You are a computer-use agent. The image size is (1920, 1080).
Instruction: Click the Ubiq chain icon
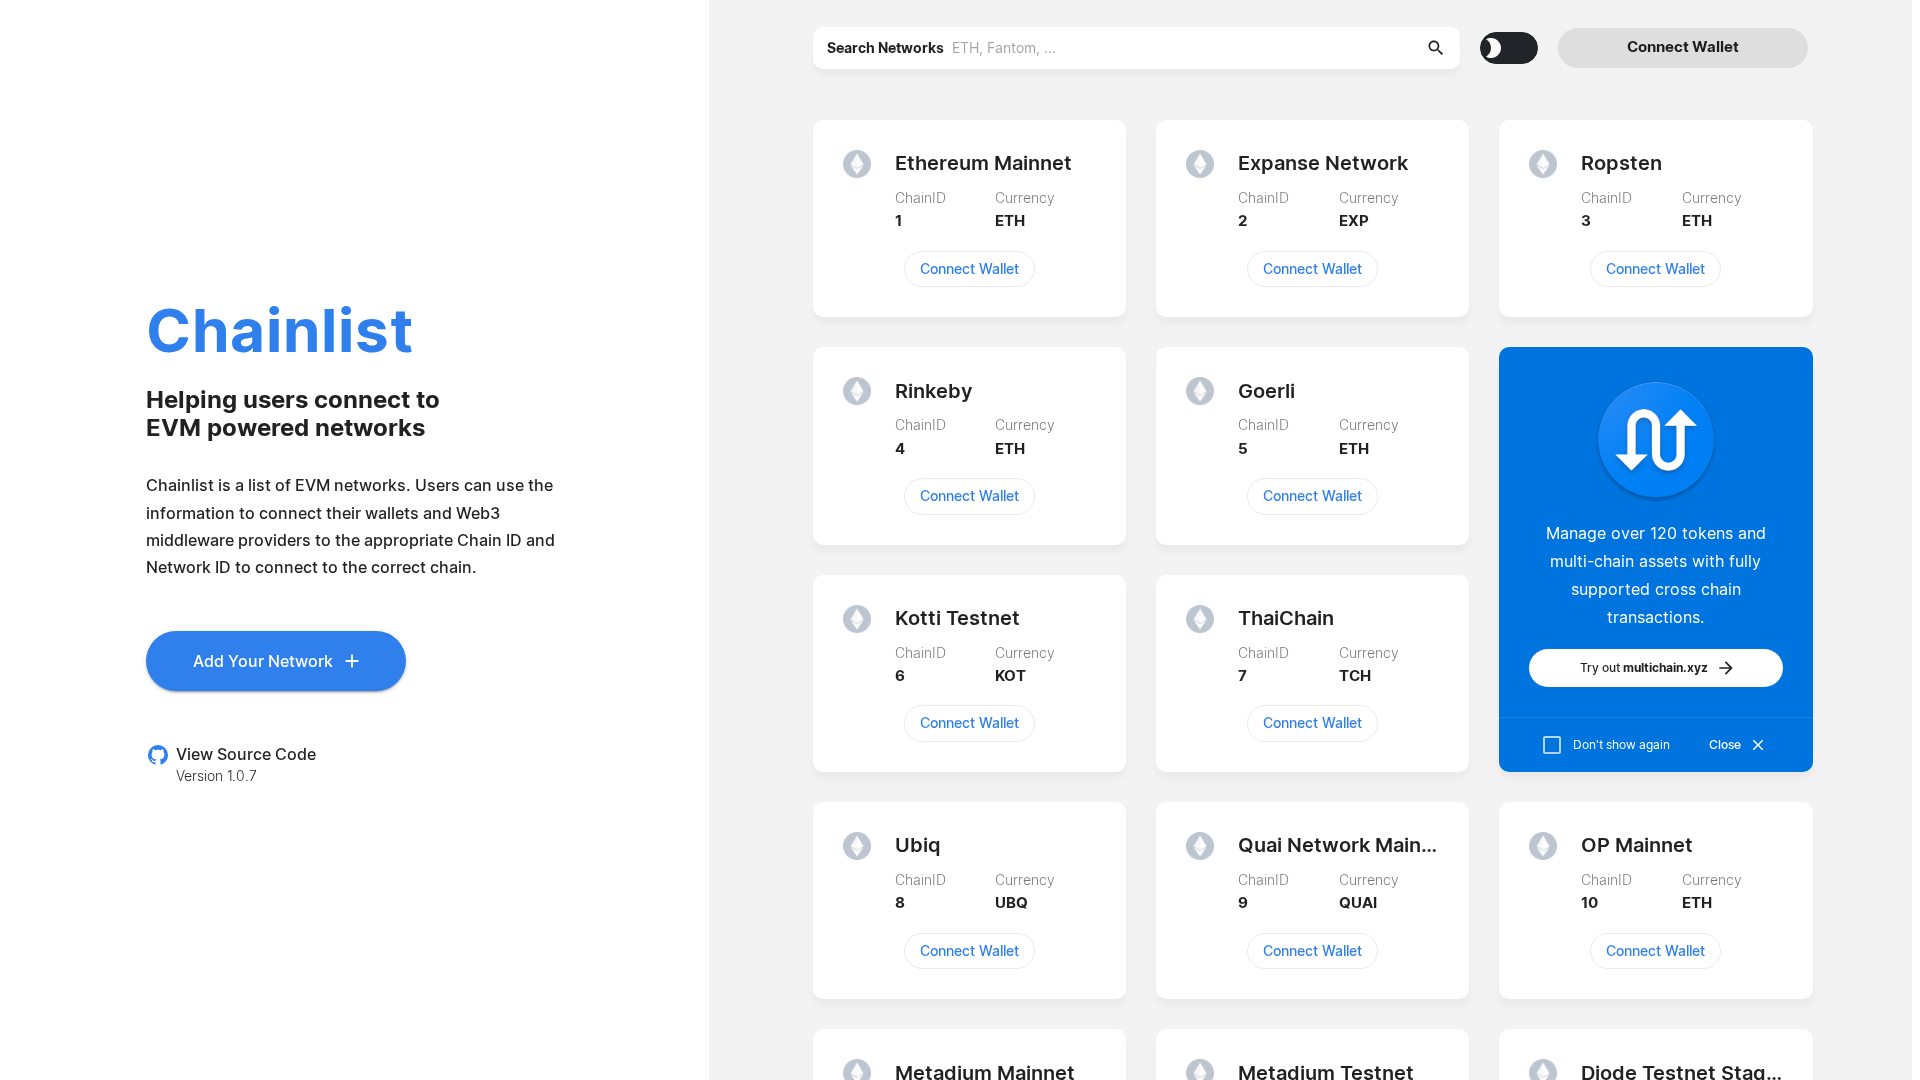857,846
